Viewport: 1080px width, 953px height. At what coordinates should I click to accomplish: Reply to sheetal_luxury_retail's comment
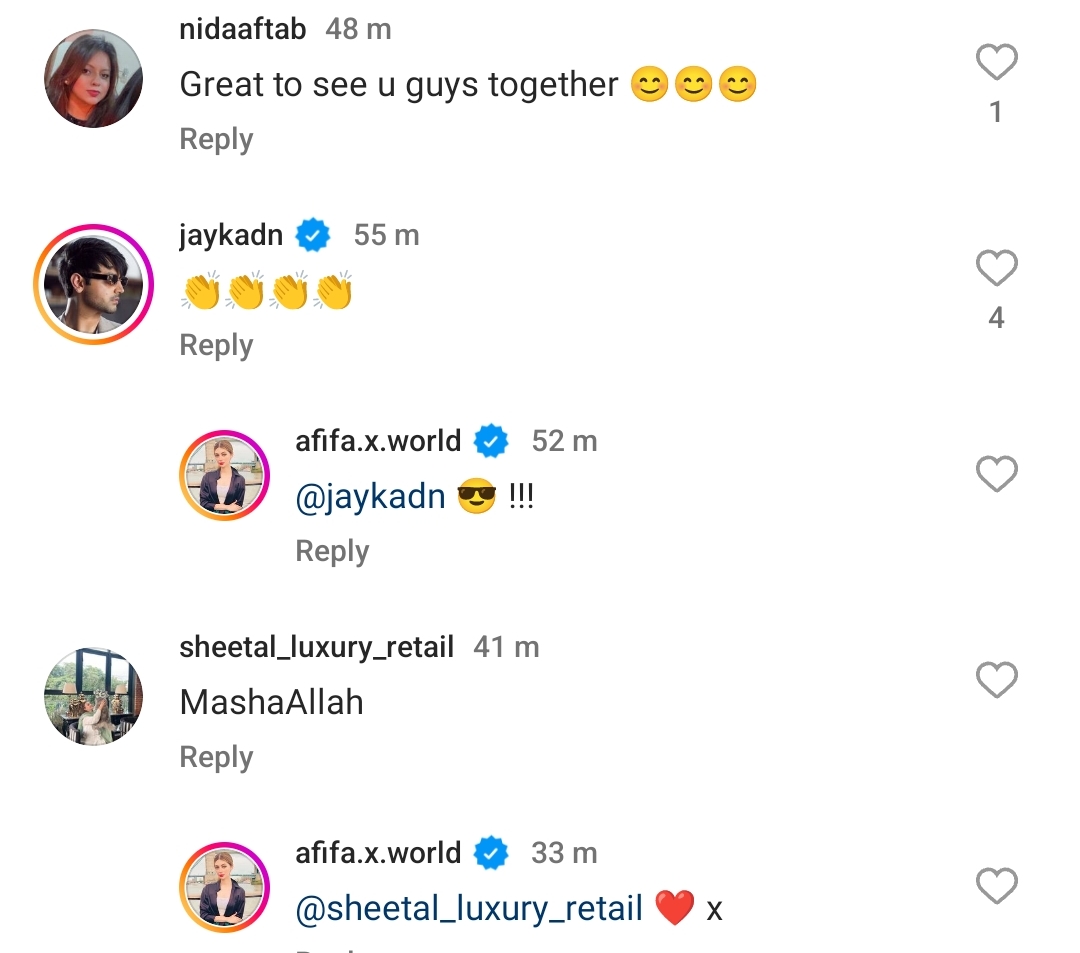216,757
